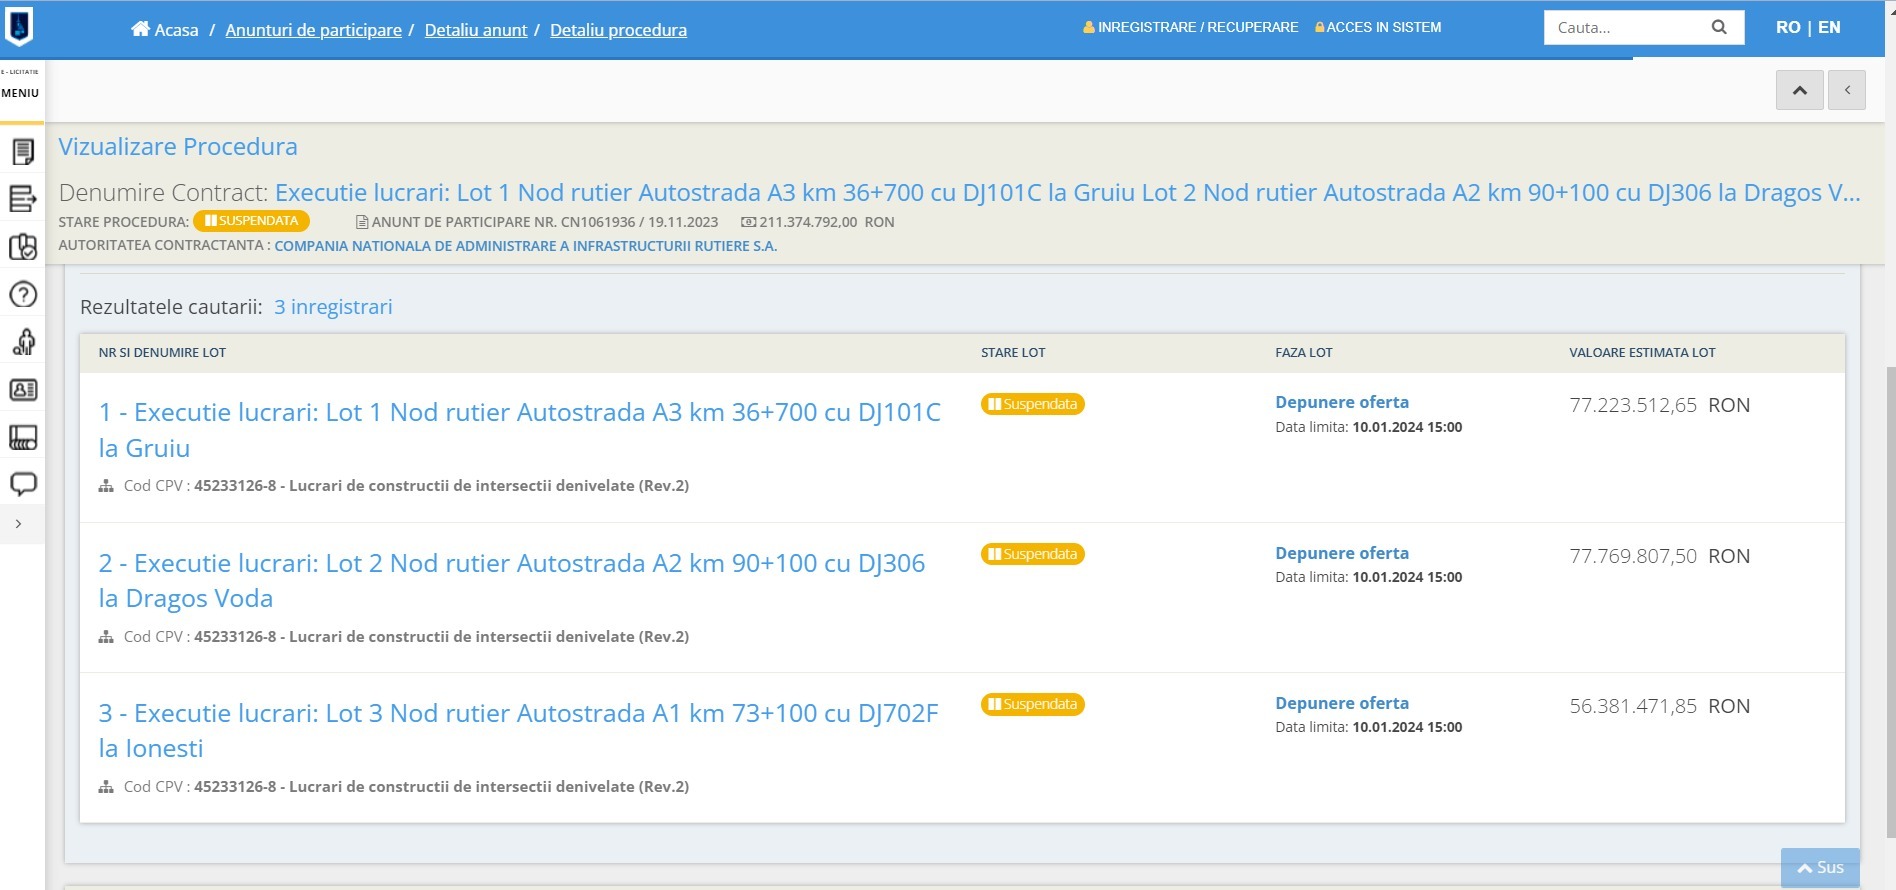Click the left chevron back button

click(x=1847, y=90)
